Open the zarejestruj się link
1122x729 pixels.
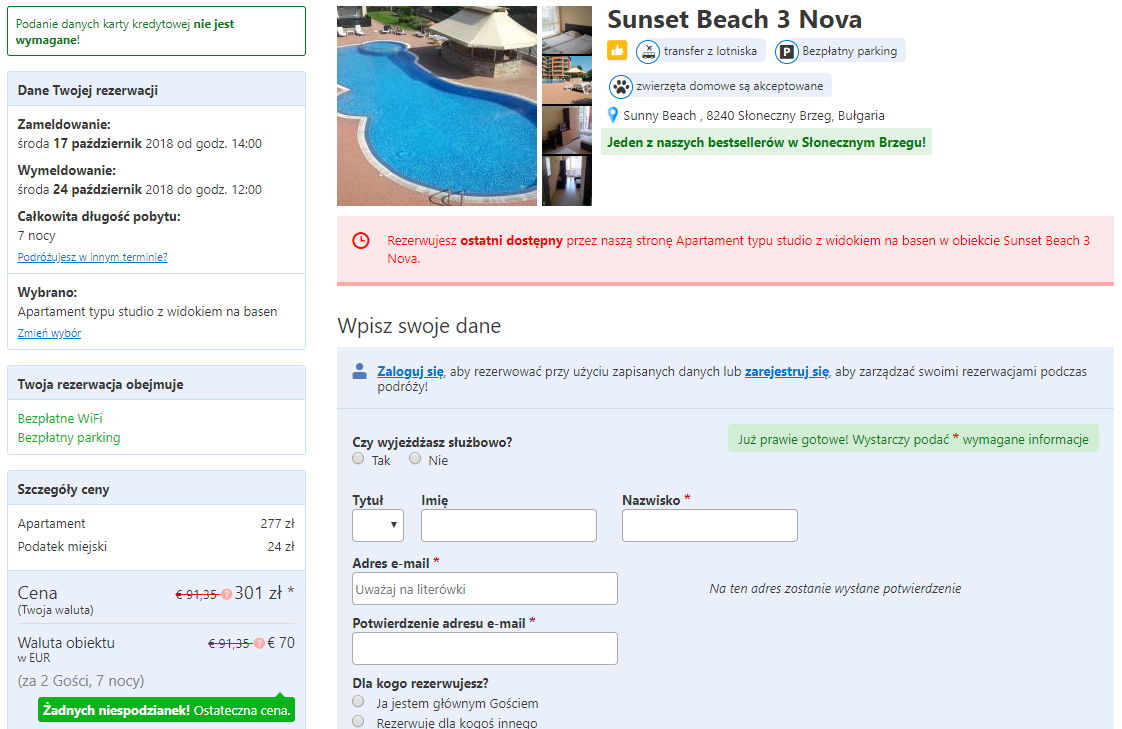786,371
